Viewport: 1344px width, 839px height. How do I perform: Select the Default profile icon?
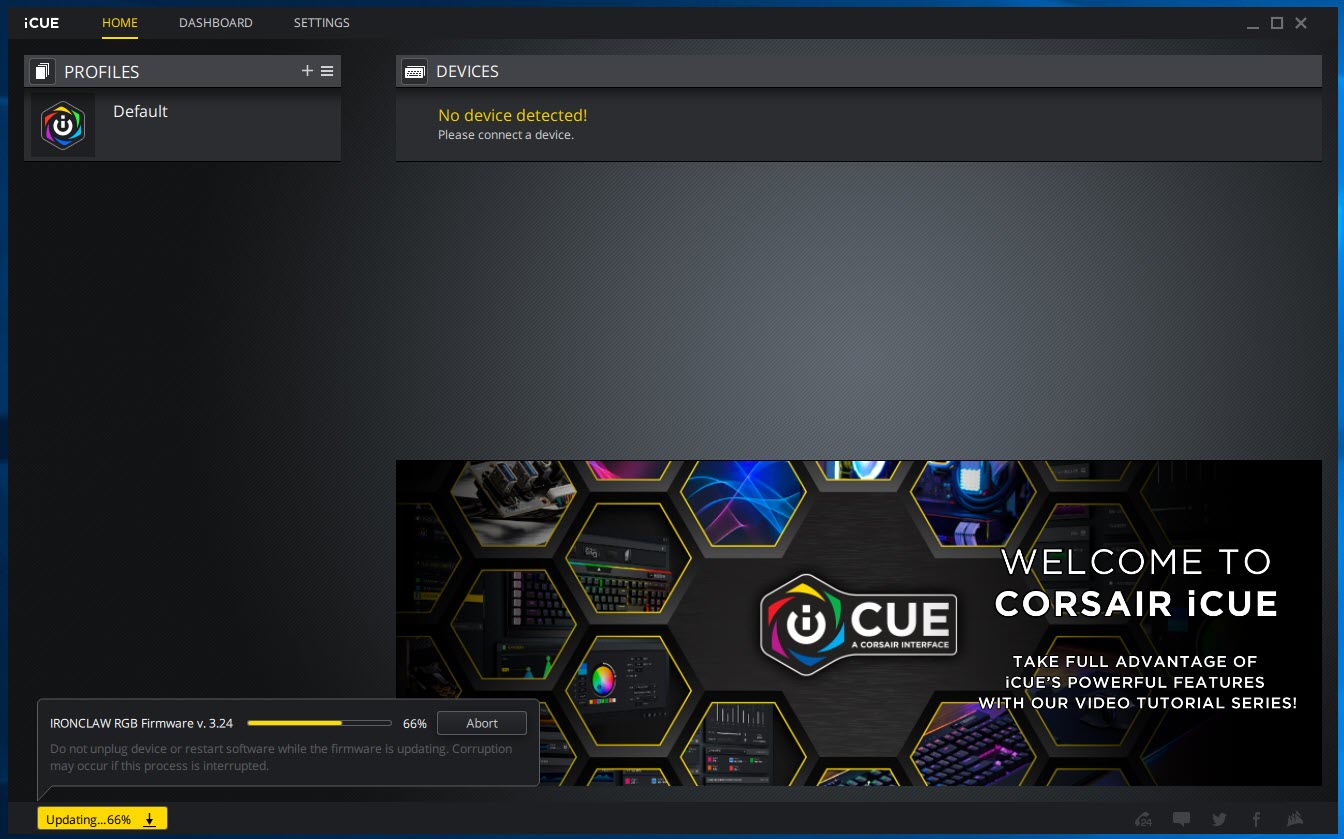(x=63, y=125)
